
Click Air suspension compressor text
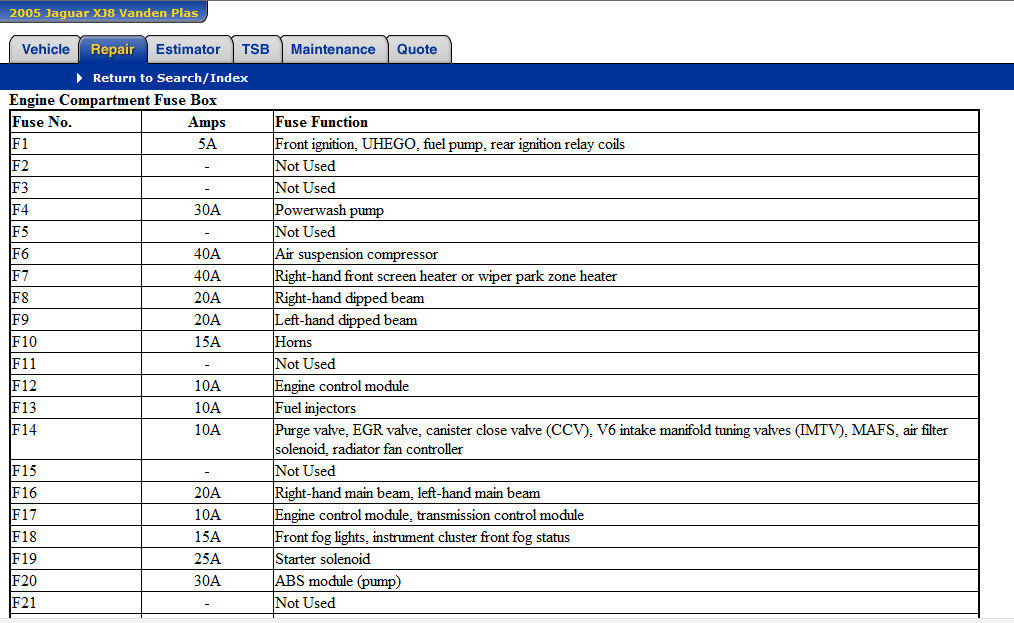[x=356, y=254]
